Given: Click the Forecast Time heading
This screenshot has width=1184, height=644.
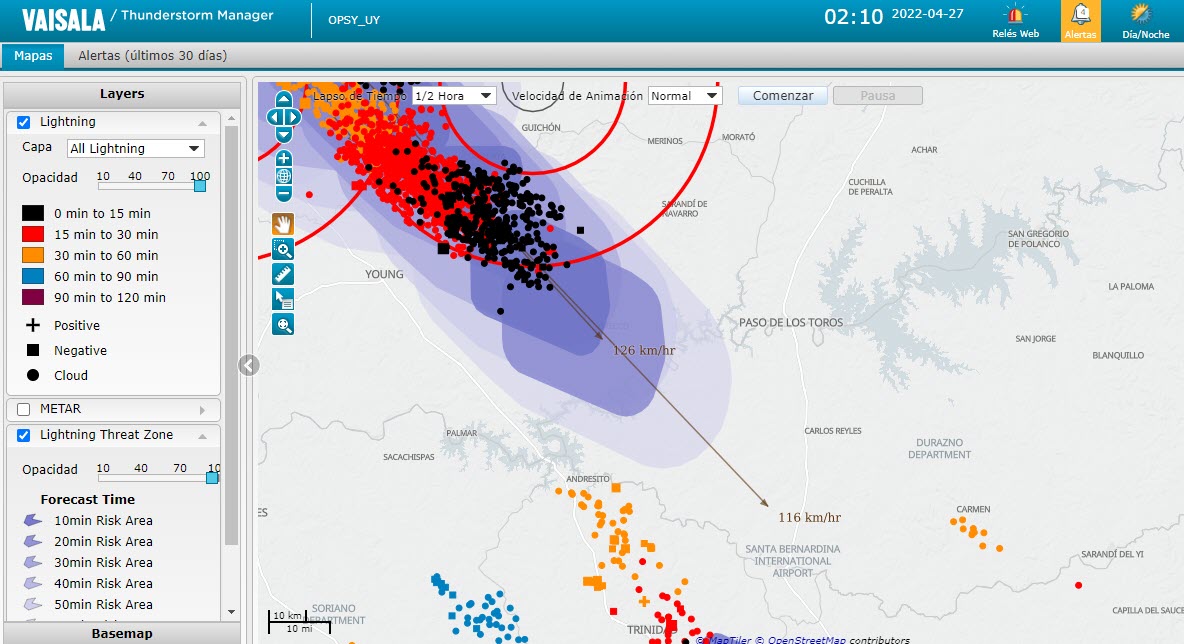Looking at the screenshot, I should [88, 499].
